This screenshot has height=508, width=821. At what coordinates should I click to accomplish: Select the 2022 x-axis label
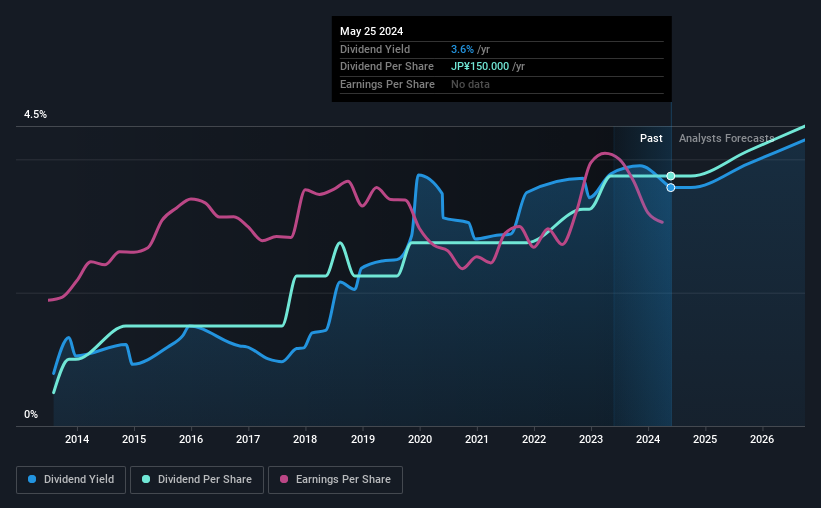534,439
